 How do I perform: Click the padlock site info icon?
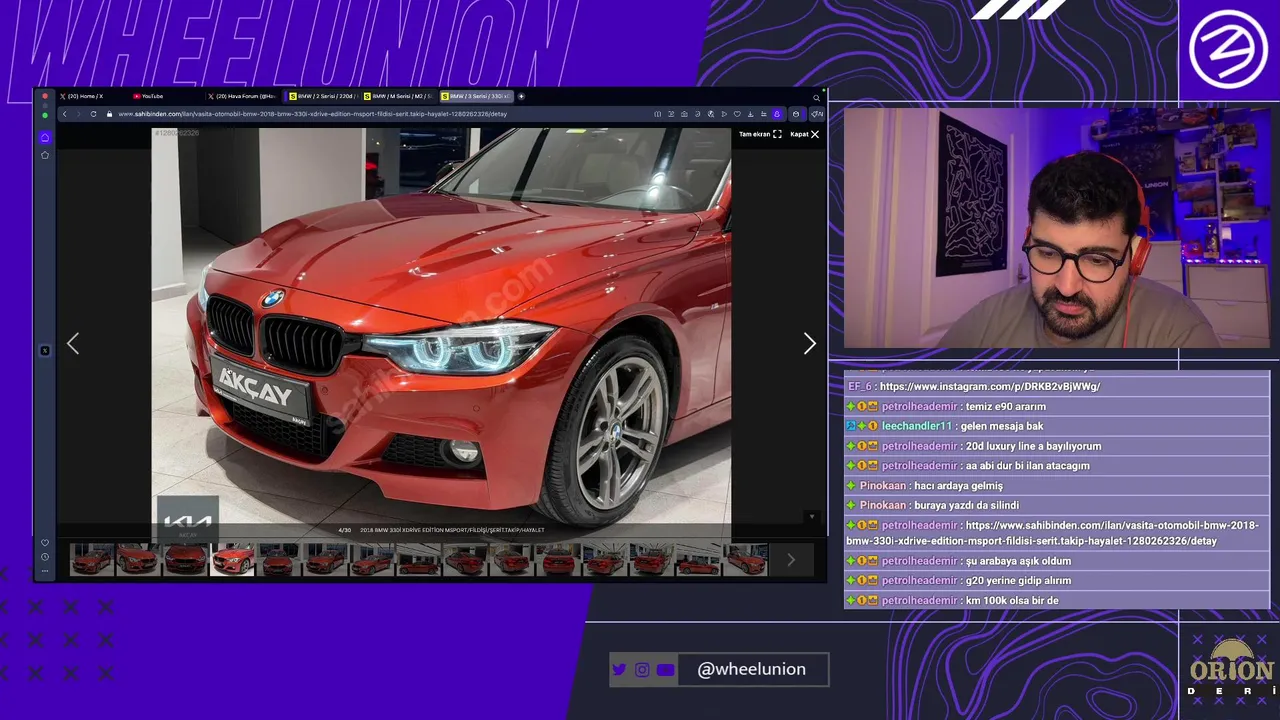[x=109, y=114]
